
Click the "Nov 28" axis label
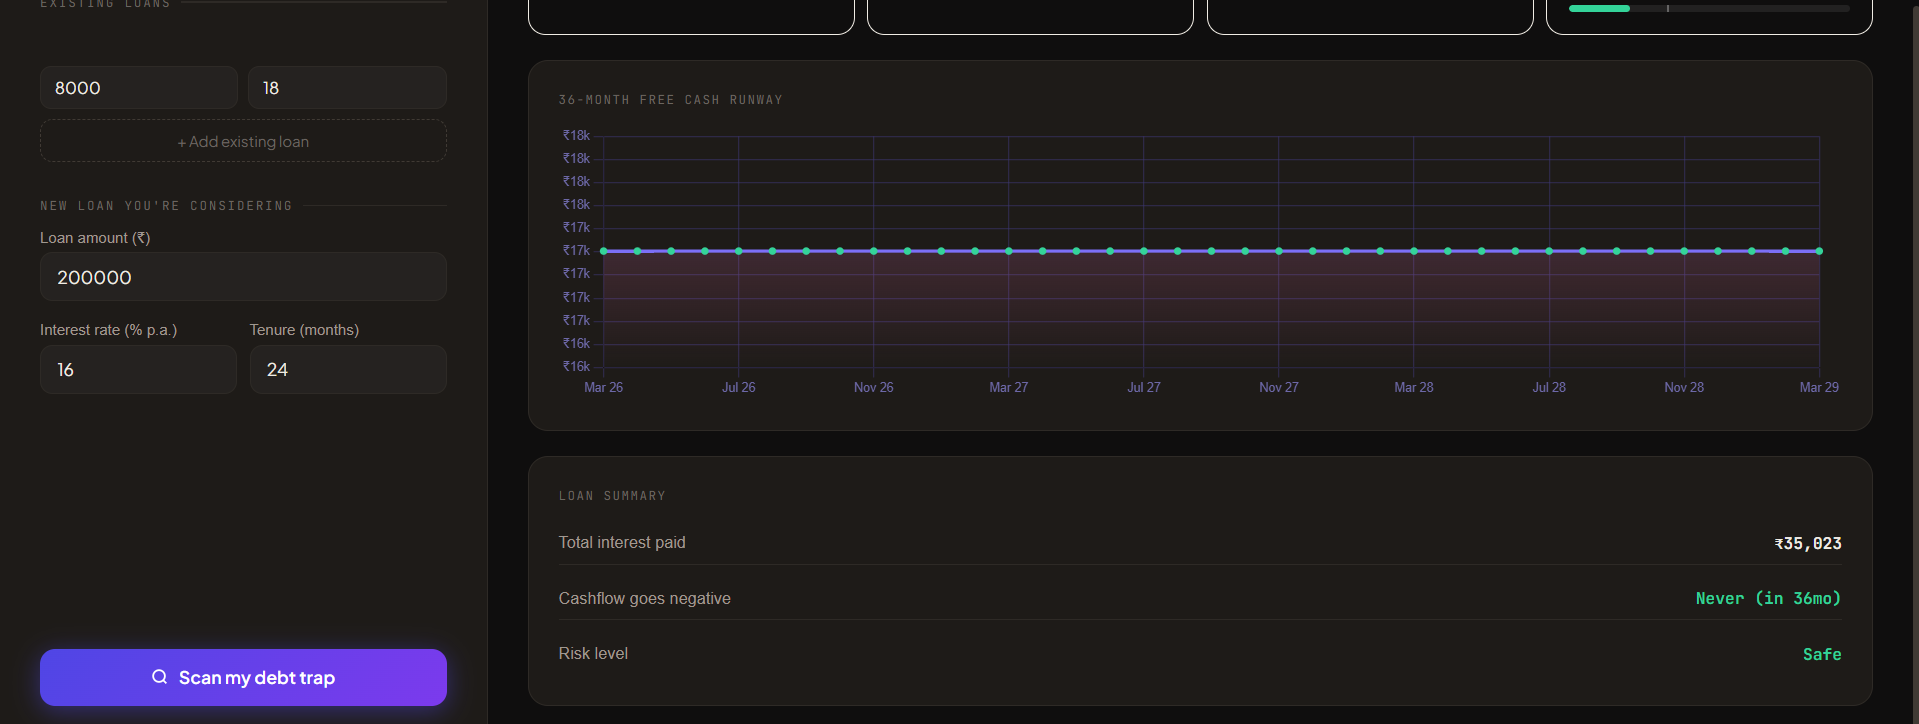1684,387
